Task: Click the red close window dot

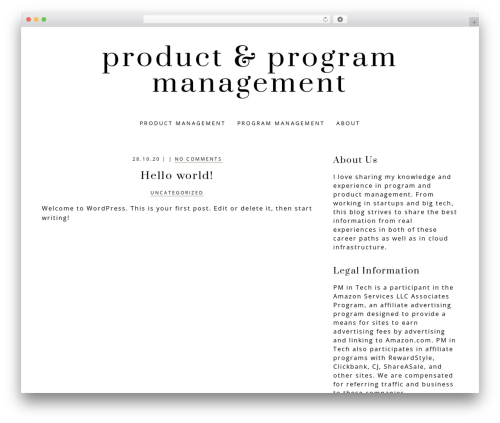Action: pyautogui.click(x=29, y=20)
